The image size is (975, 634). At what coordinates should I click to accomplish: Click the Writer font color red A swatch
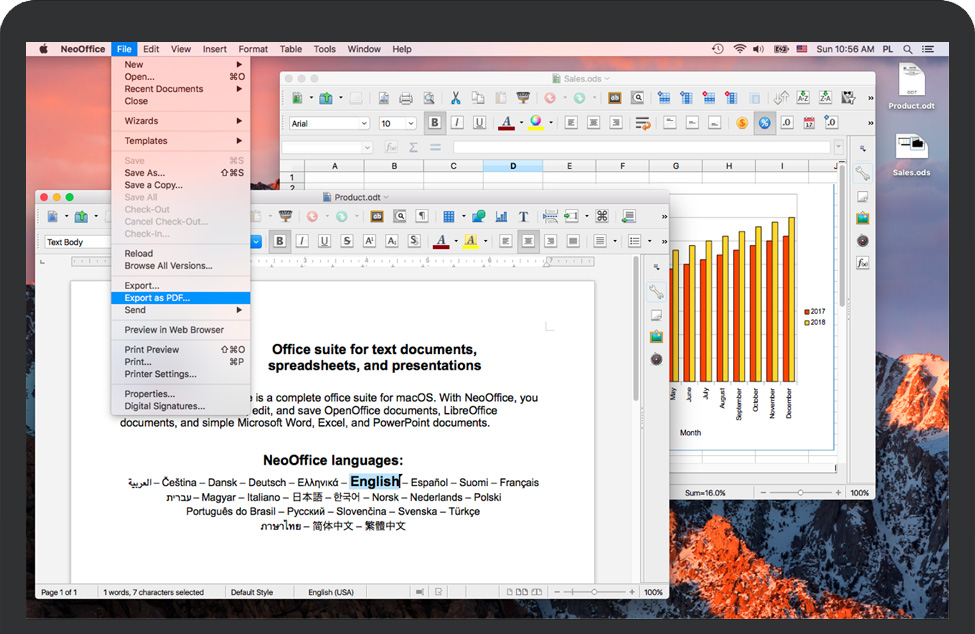tap(440, 241)
